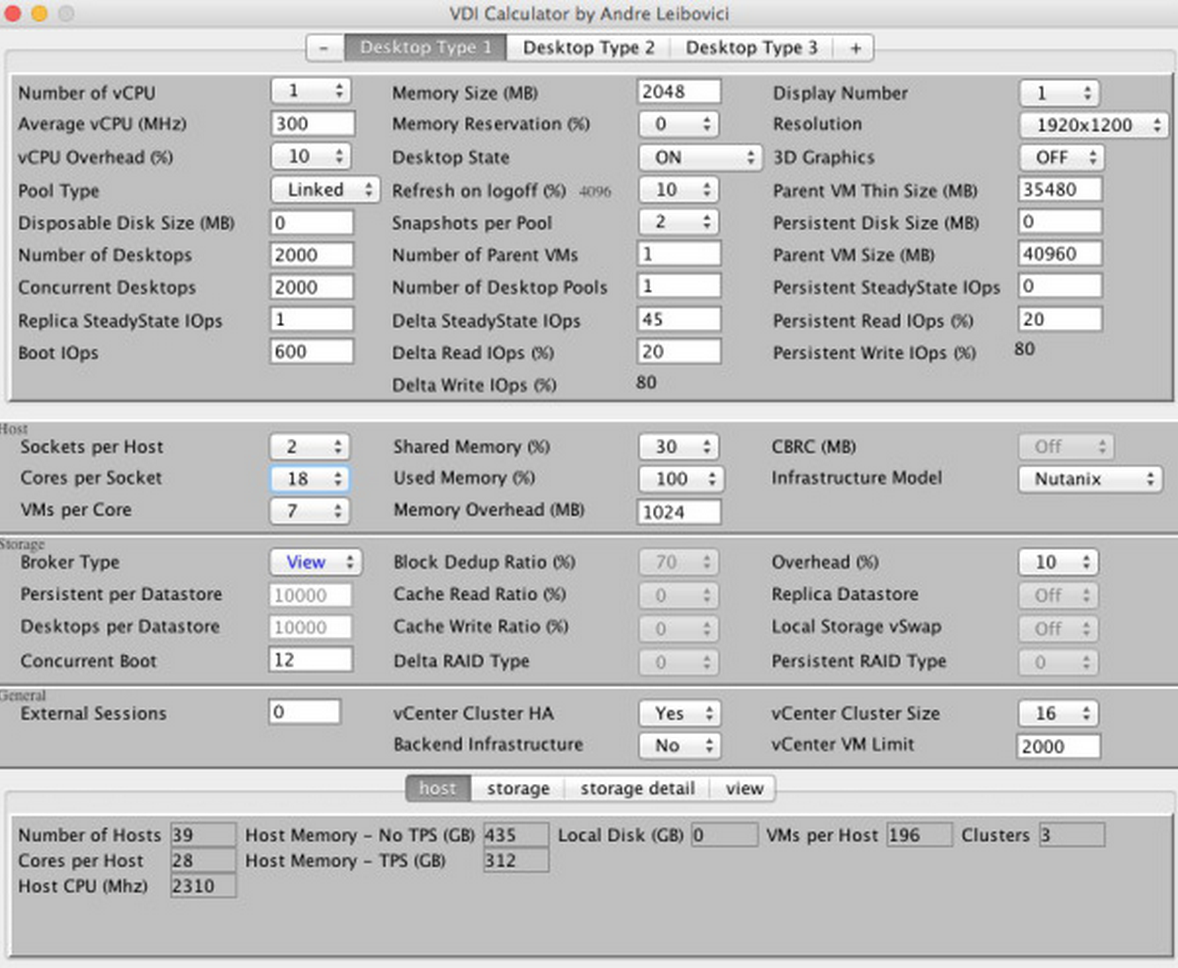Open Cores per Socket dropdown

pyautogui.click(x=310, y=479)
